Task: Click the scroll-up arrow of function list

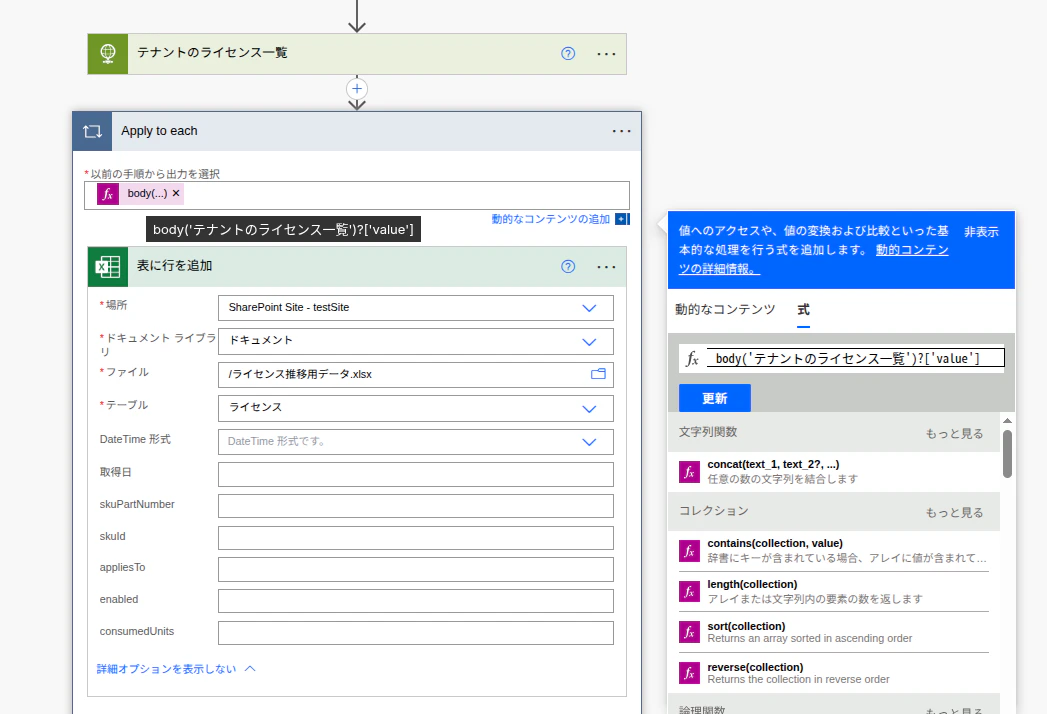Action: (1007, 421)
